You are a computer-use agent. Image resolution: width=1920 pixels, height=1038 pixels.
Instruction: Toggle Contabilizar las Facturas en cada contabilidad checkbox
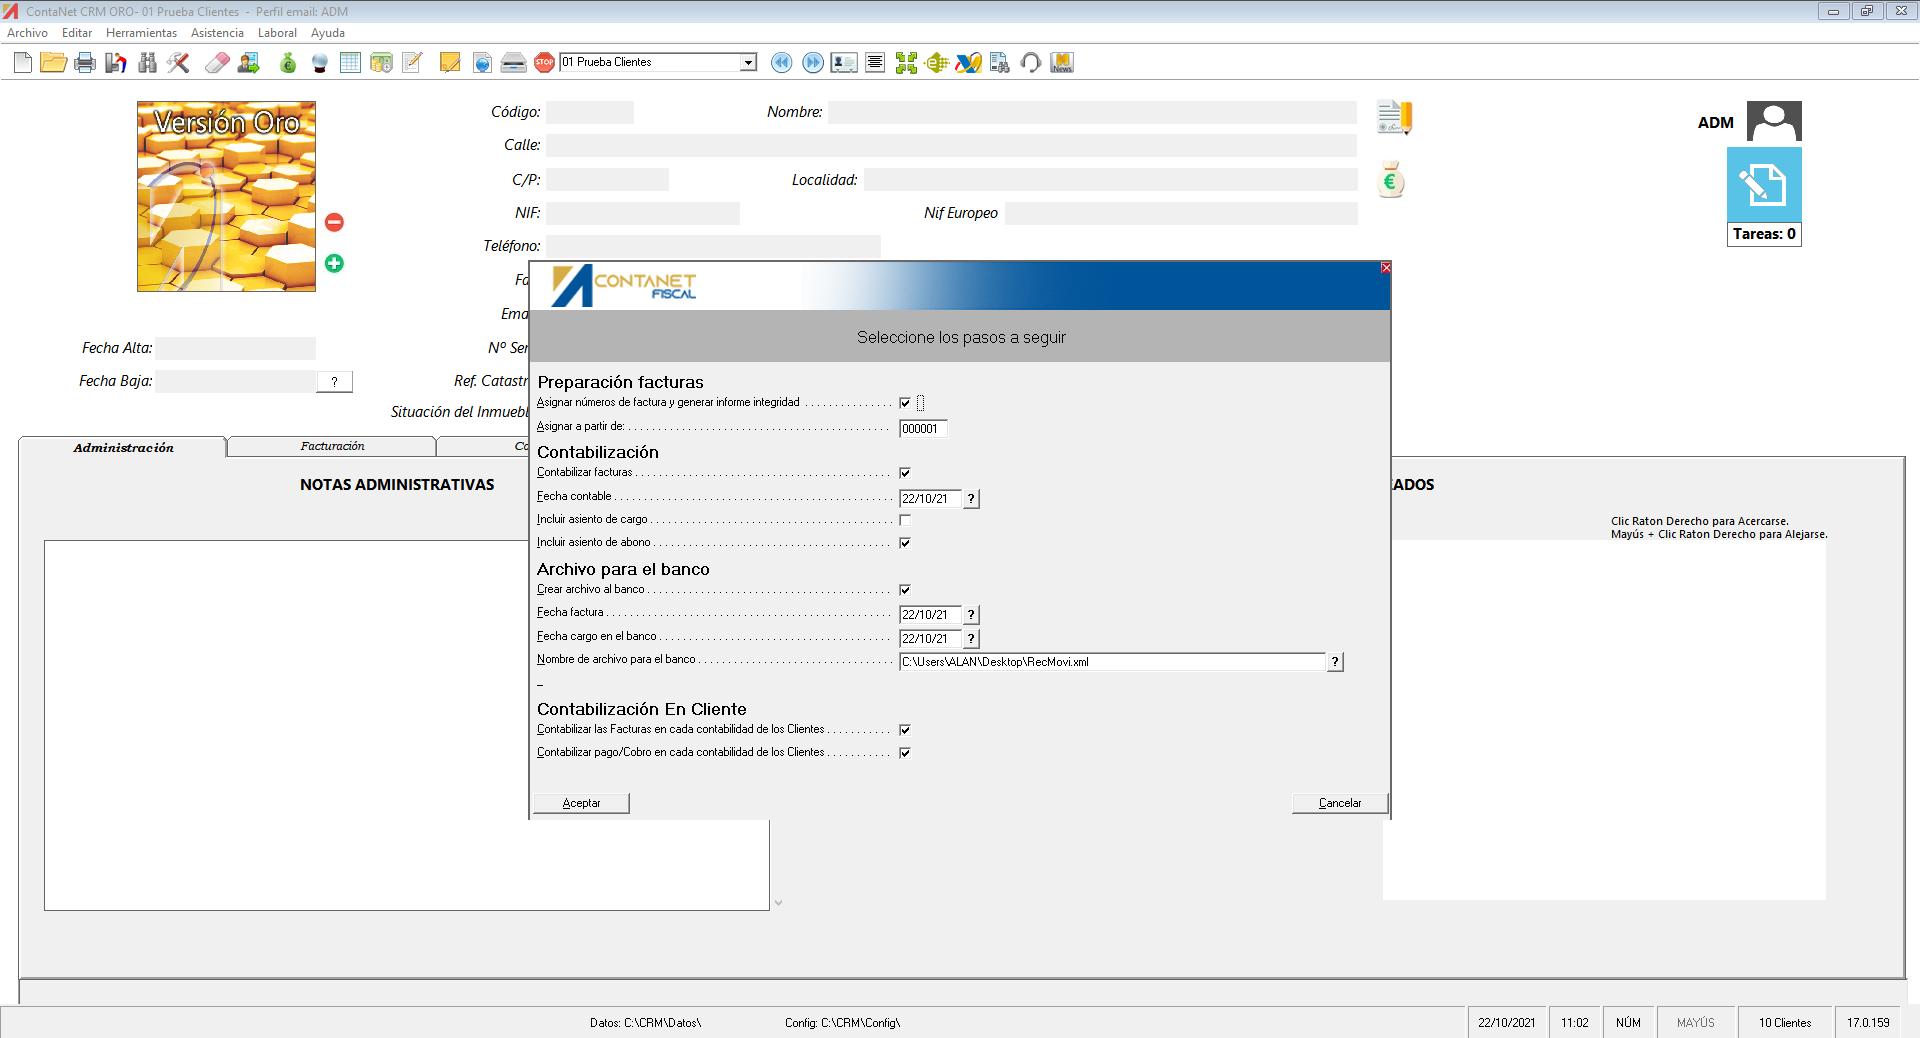coord(905,730)
